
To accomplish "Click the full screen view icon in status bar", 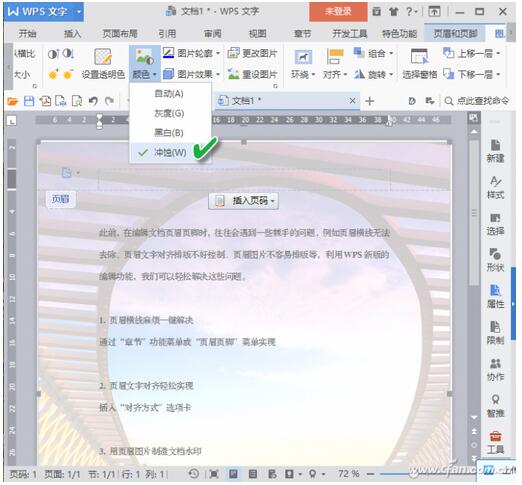I will [214, 474].
